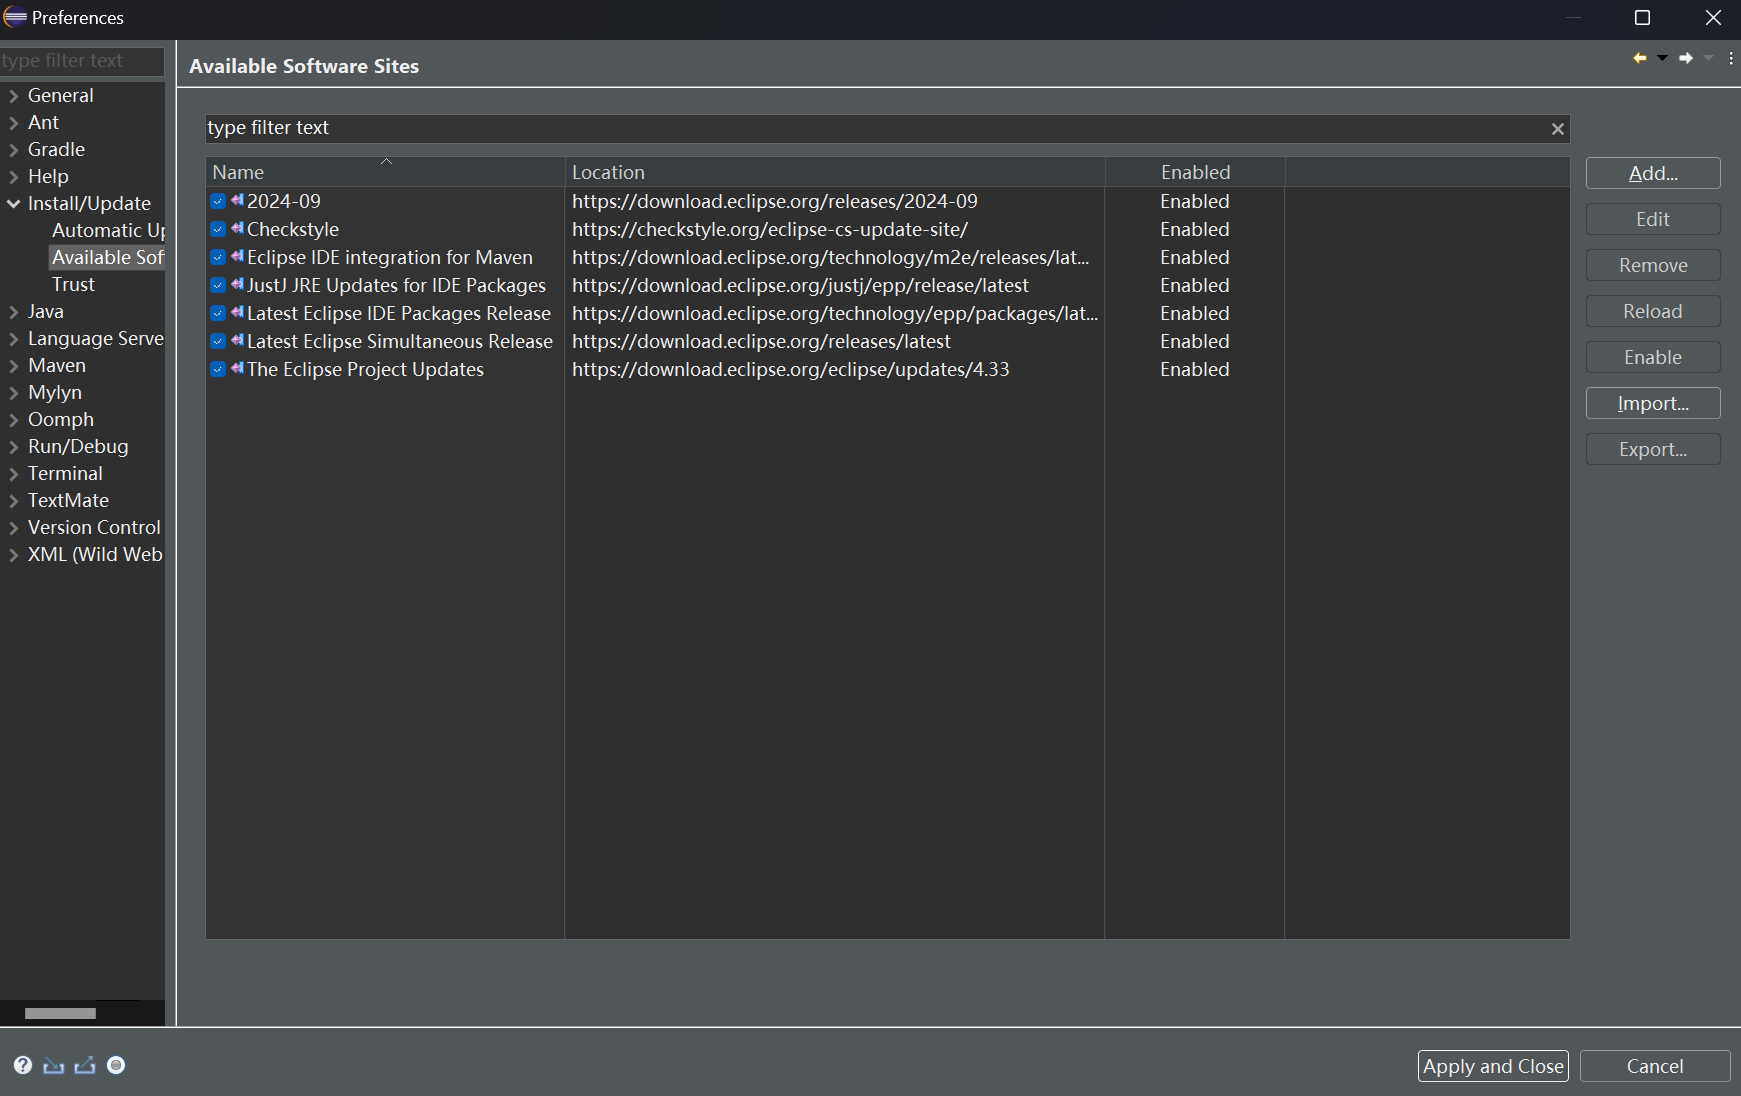Expand the Maven tree node
1741x1096 pixels.
[14, 366]
